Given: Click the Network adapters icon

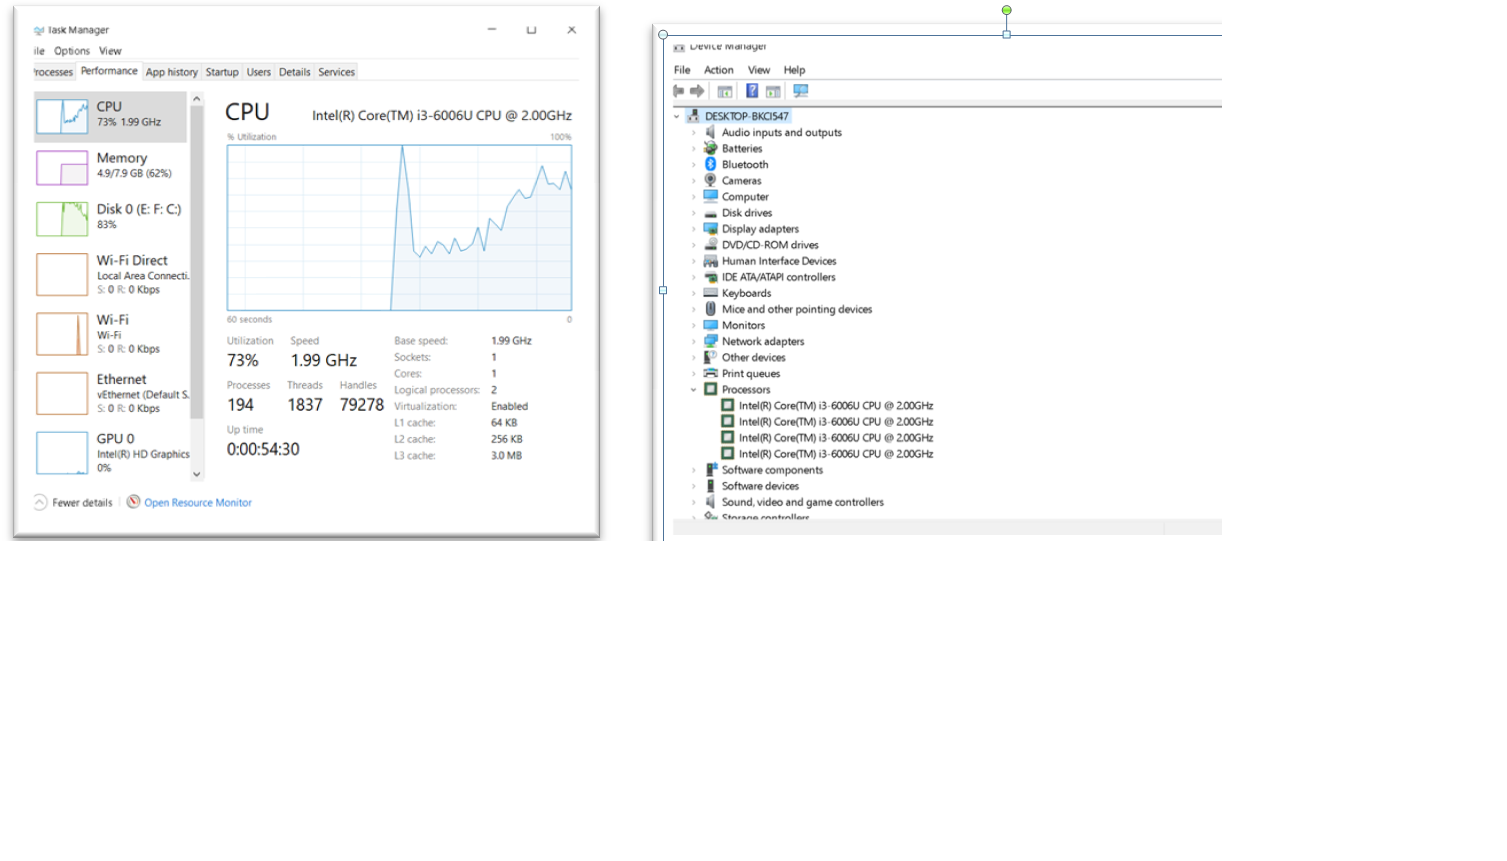Looking at the screenshot, I should pos(711,341).
